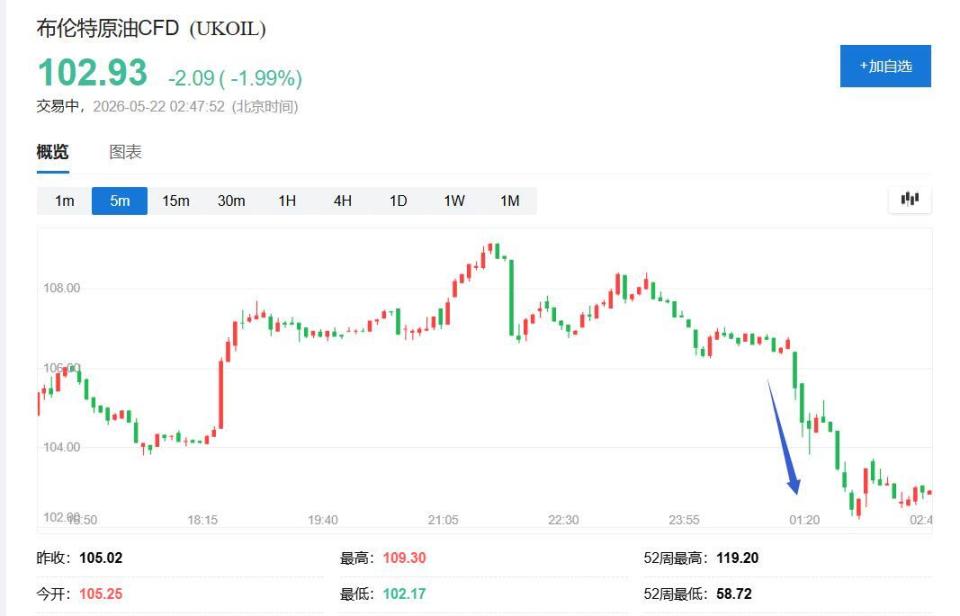Switch to the 图表 tab
This screenshot has height=616, width=960.
(126, 151)
